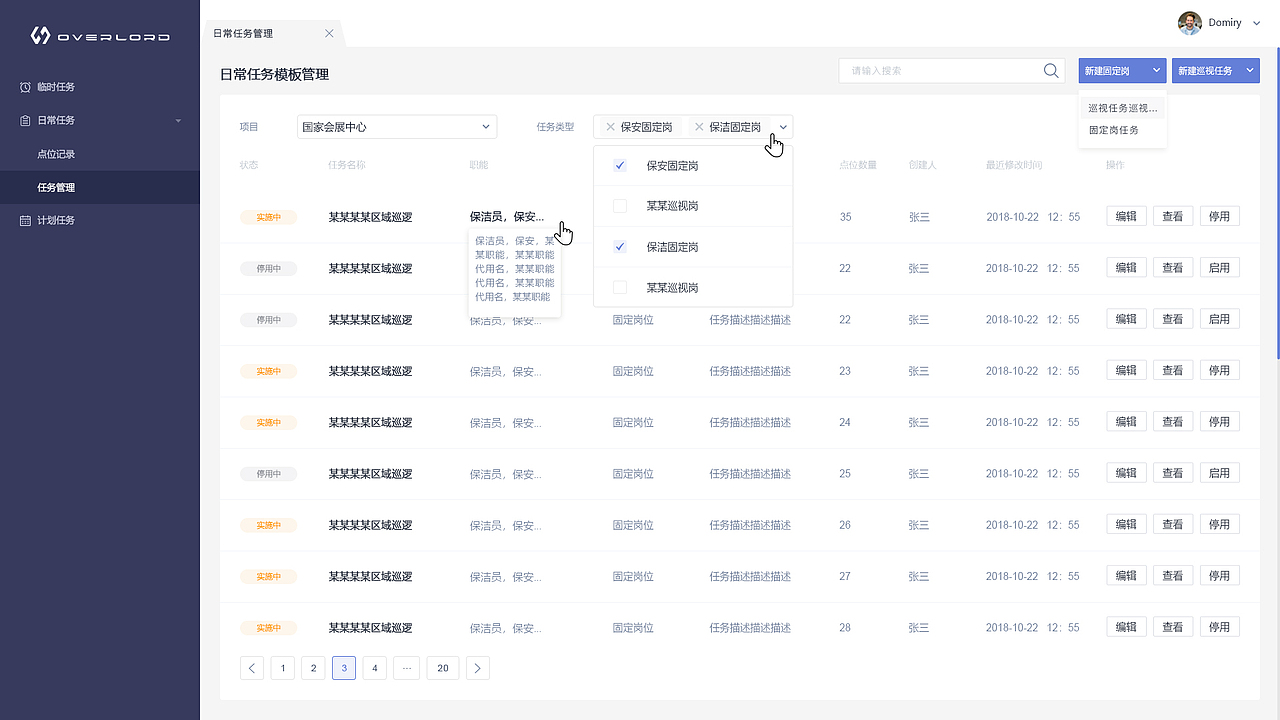Check the 某某巡视岗 option directly under 保安固定岗
Viewport: 1280px width, 720px height.
620,206
